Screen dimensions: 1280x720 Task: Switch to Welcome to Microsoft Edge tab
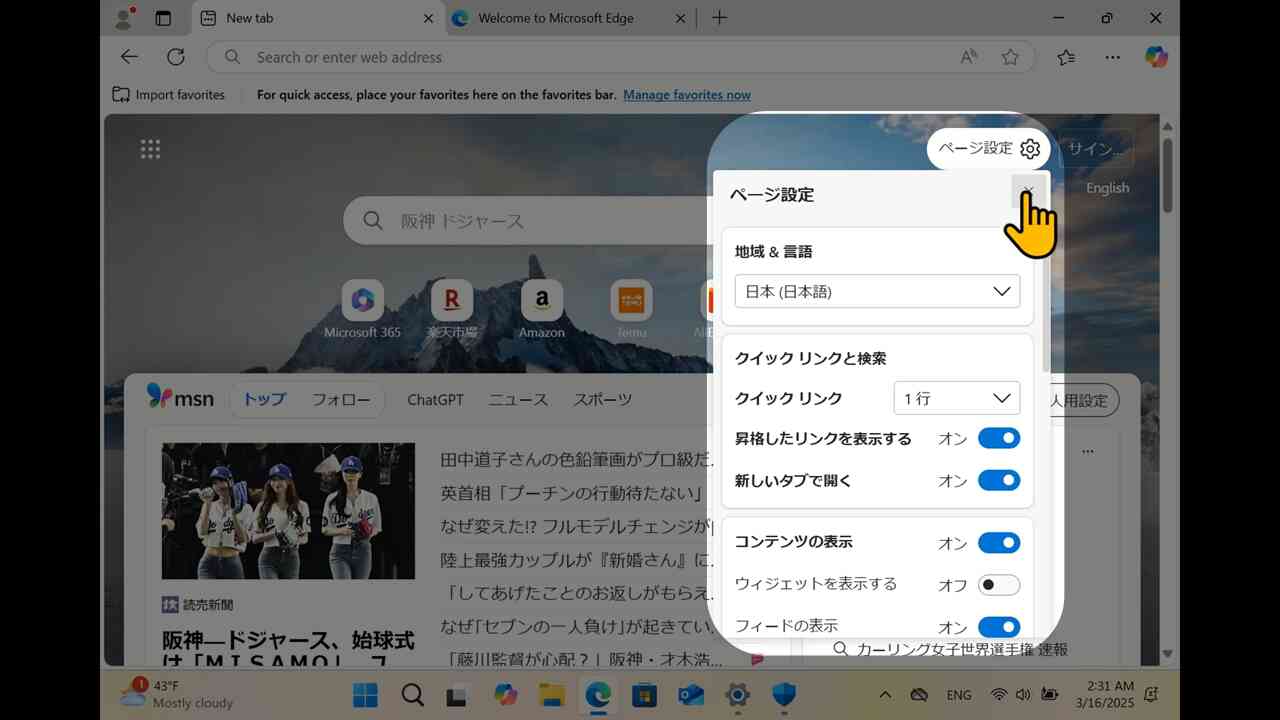click(x=571, y=18)
